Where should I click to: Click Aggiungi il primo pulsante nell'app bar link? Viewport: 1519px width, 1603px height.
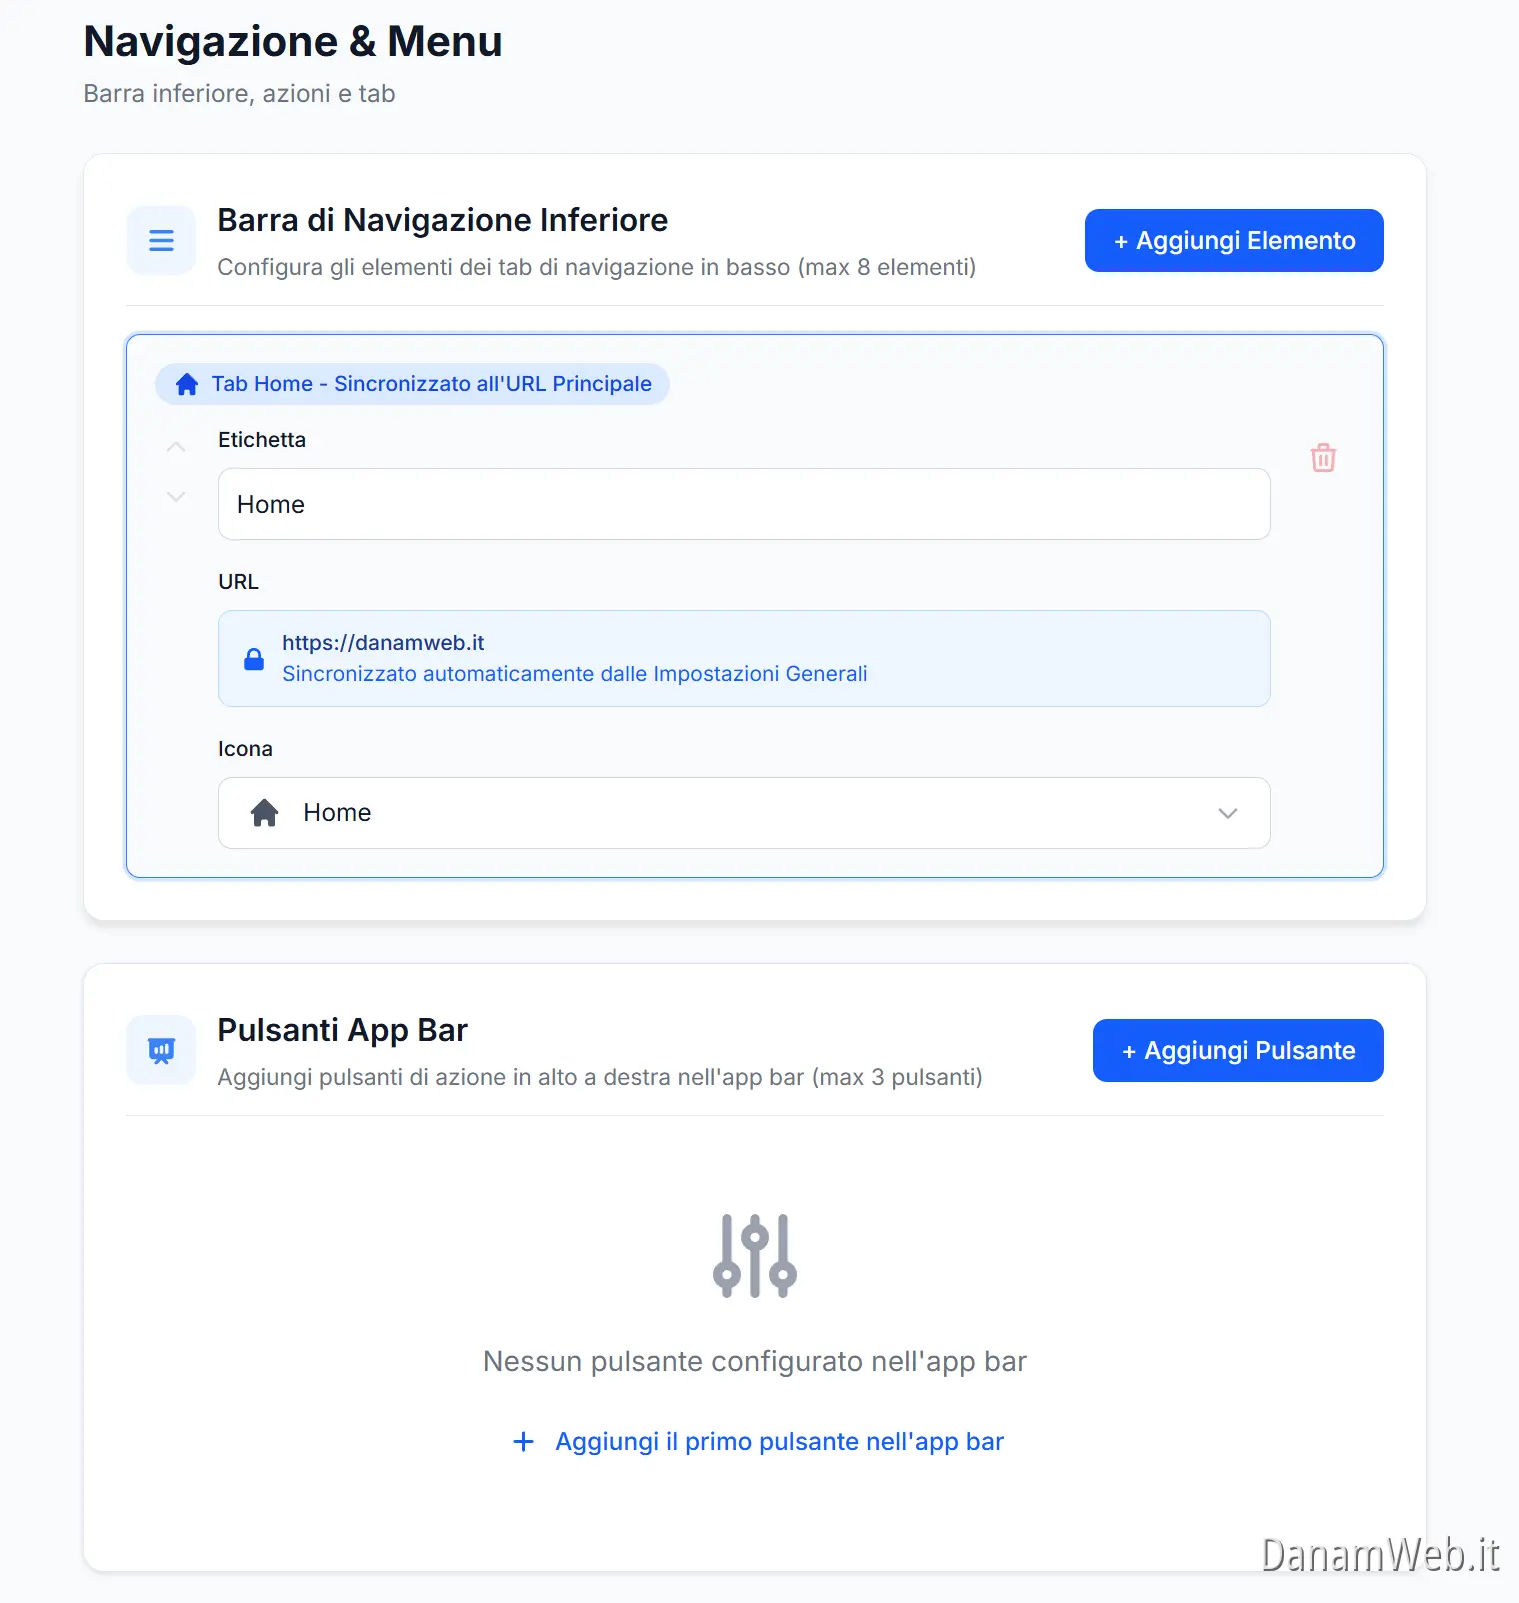coord(779,1441)
